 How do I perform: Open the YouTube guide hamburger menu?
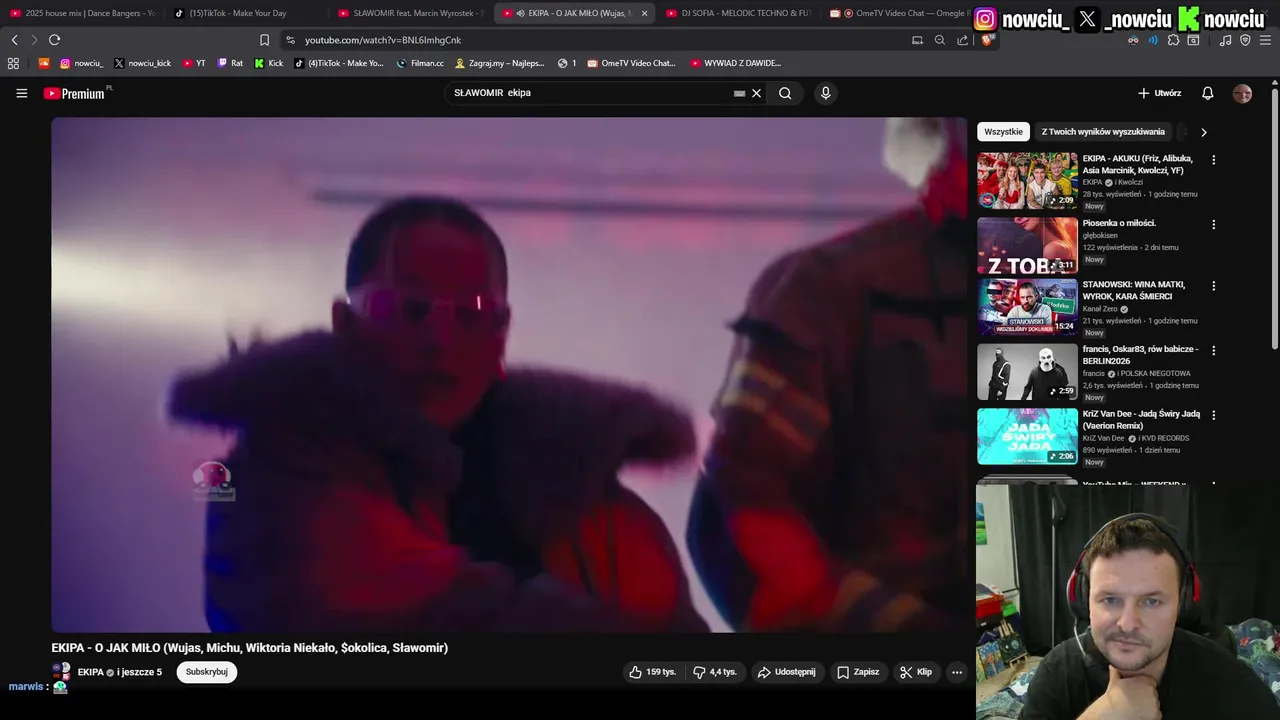coord(21,93)
